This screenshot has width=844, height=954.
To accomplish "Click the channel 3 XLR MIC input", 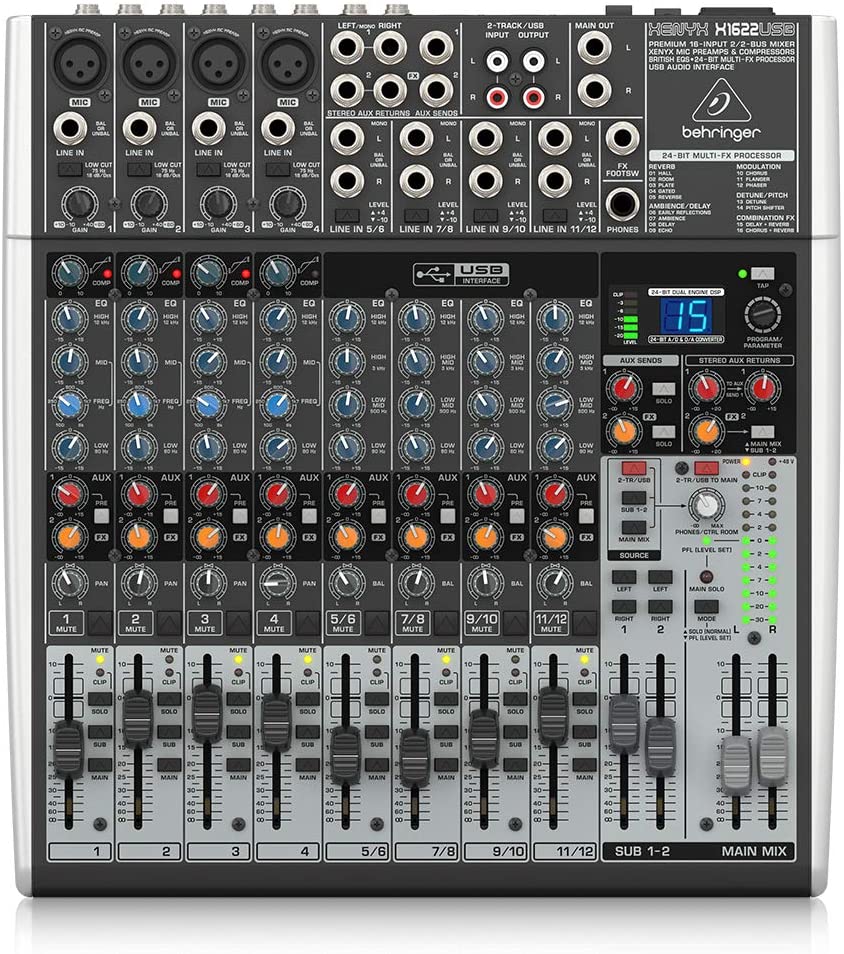I will click(x=218, y=62).
